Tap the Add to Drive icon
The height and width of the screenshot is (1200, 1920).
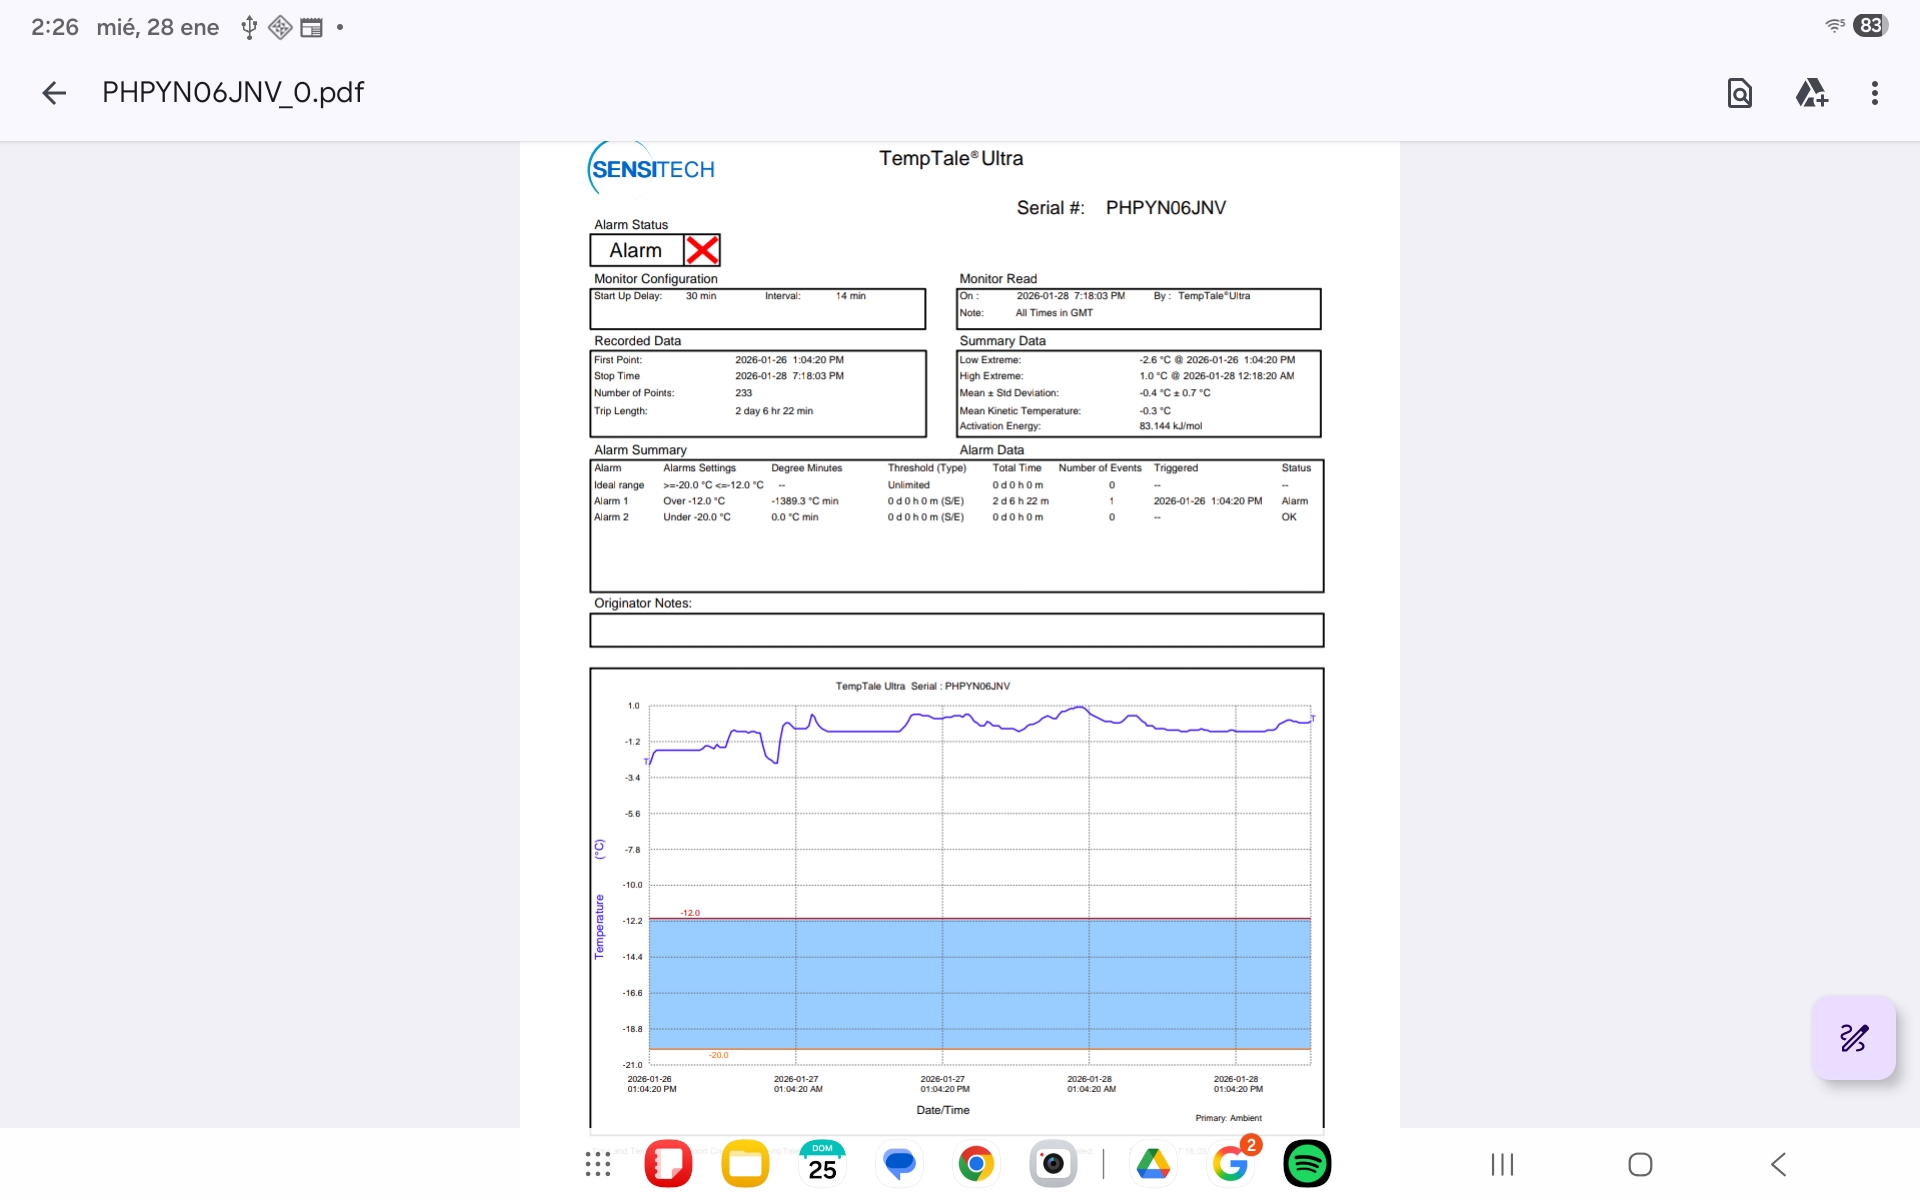tap(1811, 93)
